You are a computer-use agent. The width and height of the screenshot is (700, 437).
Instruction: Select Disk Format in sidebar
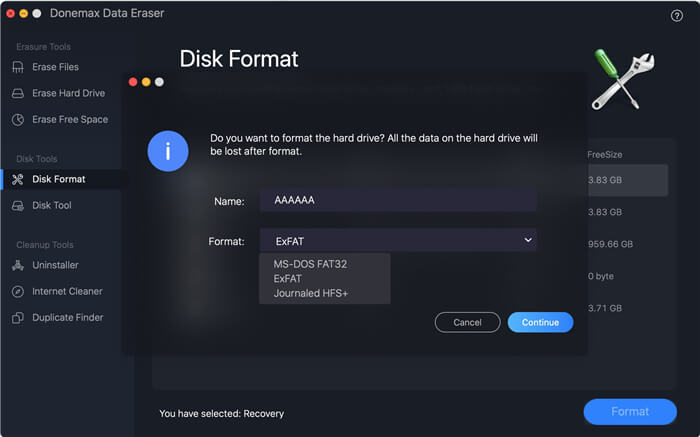[58, 179]
